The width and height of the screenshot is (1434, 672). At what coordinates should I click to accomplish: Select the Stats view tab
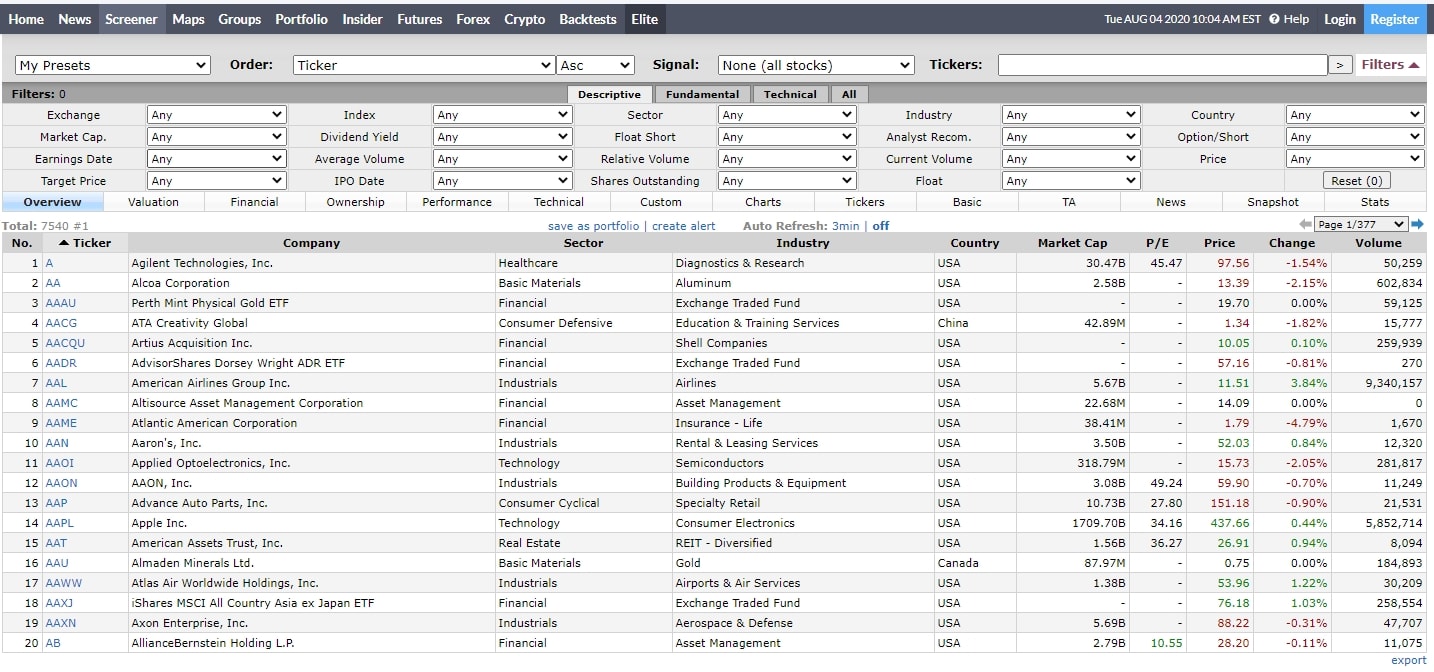coord(1375,202)
